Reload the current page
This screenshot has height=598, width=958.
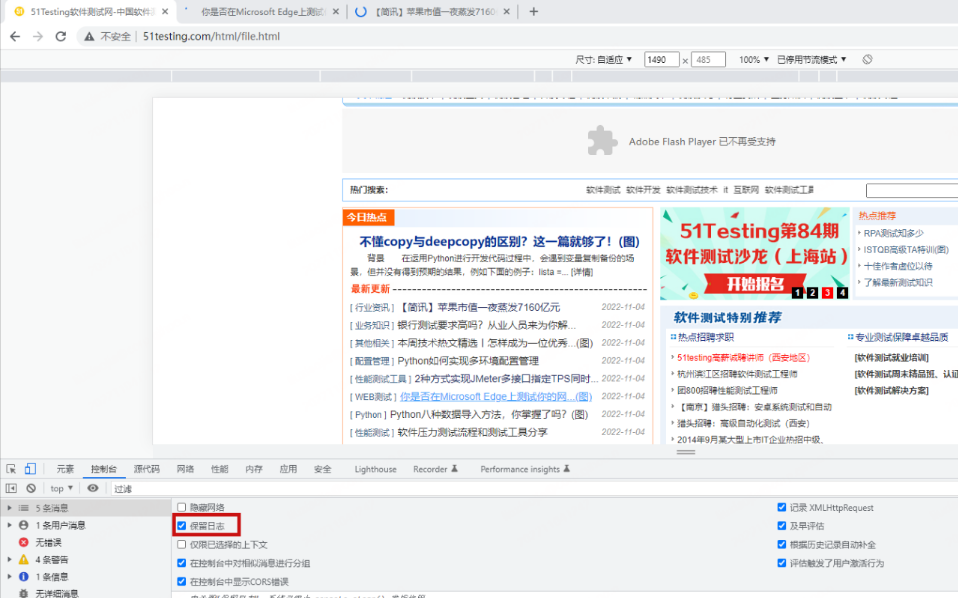pos(60,37)
